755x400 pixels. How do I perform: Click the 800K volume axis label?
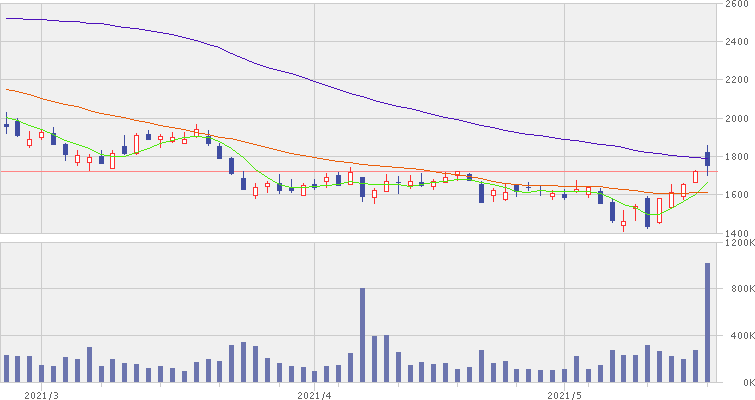[739, 289]
